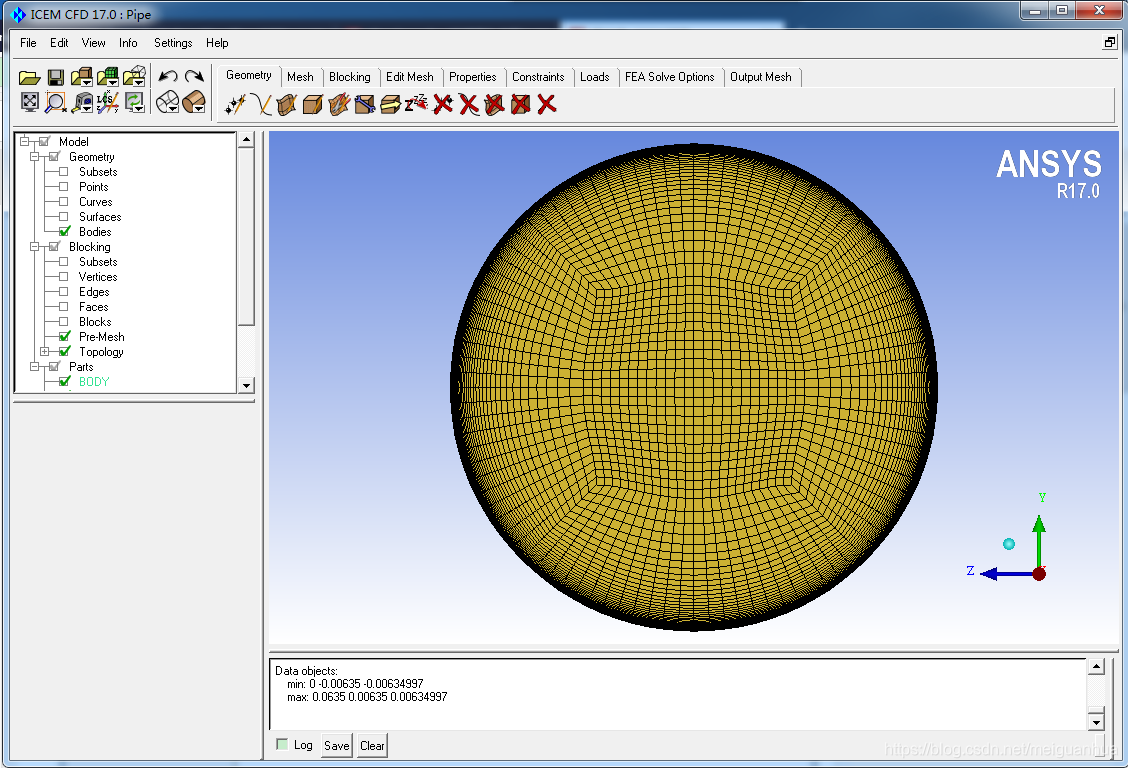Image resolution: width=1128 pixels, height=768 pixels.
Task: Switch to the Edit Mesh tab
Action: click(409, 77)
